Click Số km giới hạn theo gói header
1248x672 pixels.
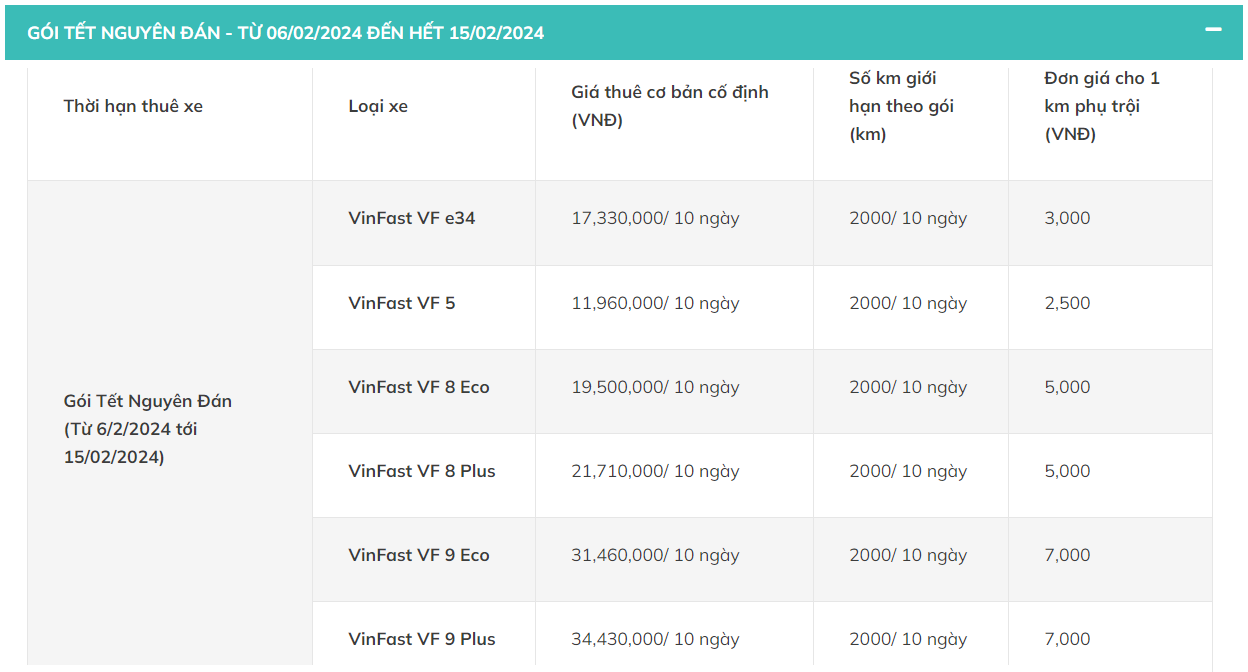pos(901,106)
